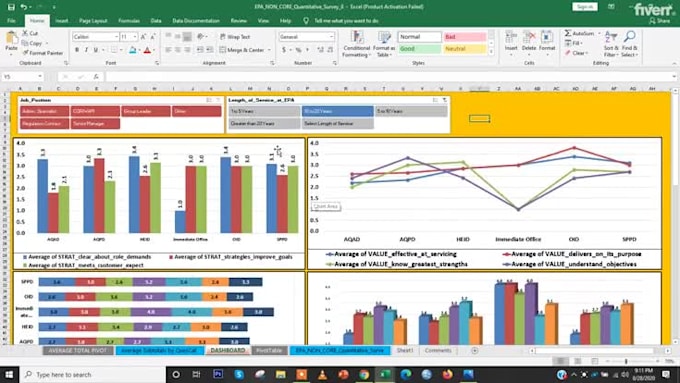This screenshot has width=680, height=383.
Task: Toggle Bold formatting
Action: [x=77, y=50]
